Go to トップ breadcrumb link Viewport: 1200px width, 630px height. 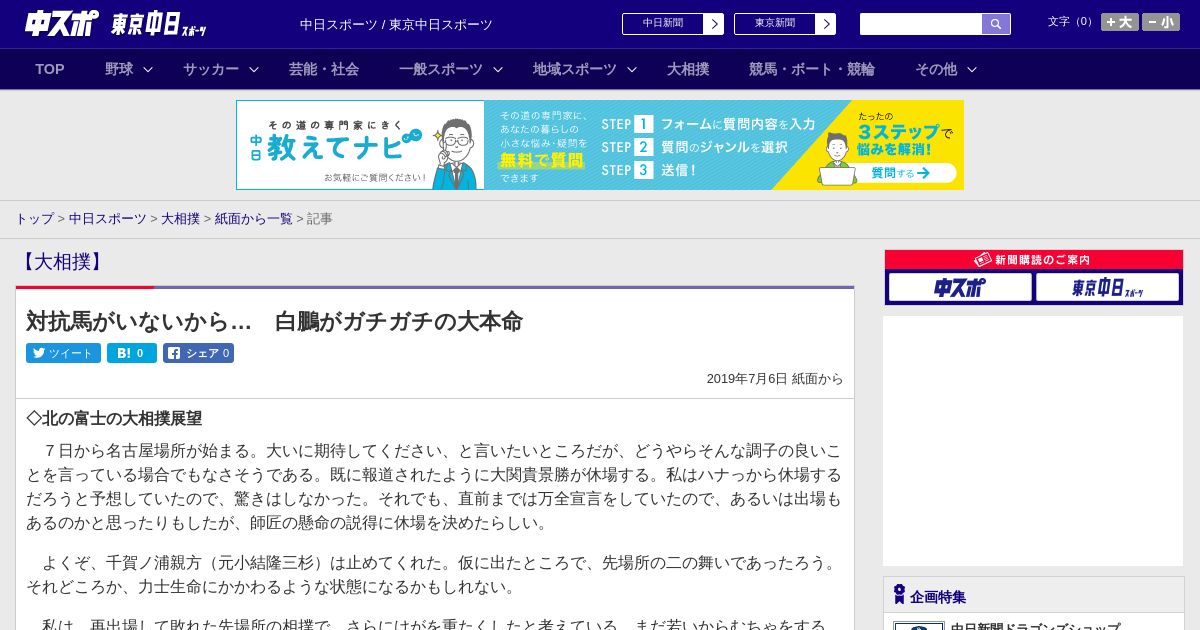[x=34, y=218]
